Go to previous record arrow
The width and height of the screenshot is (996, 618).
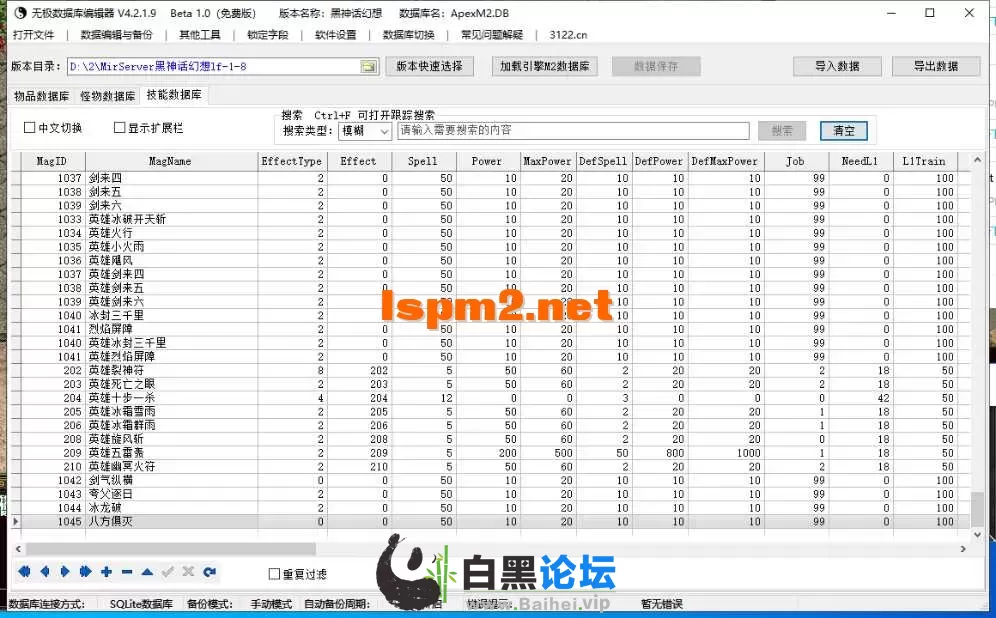point(44,572)
